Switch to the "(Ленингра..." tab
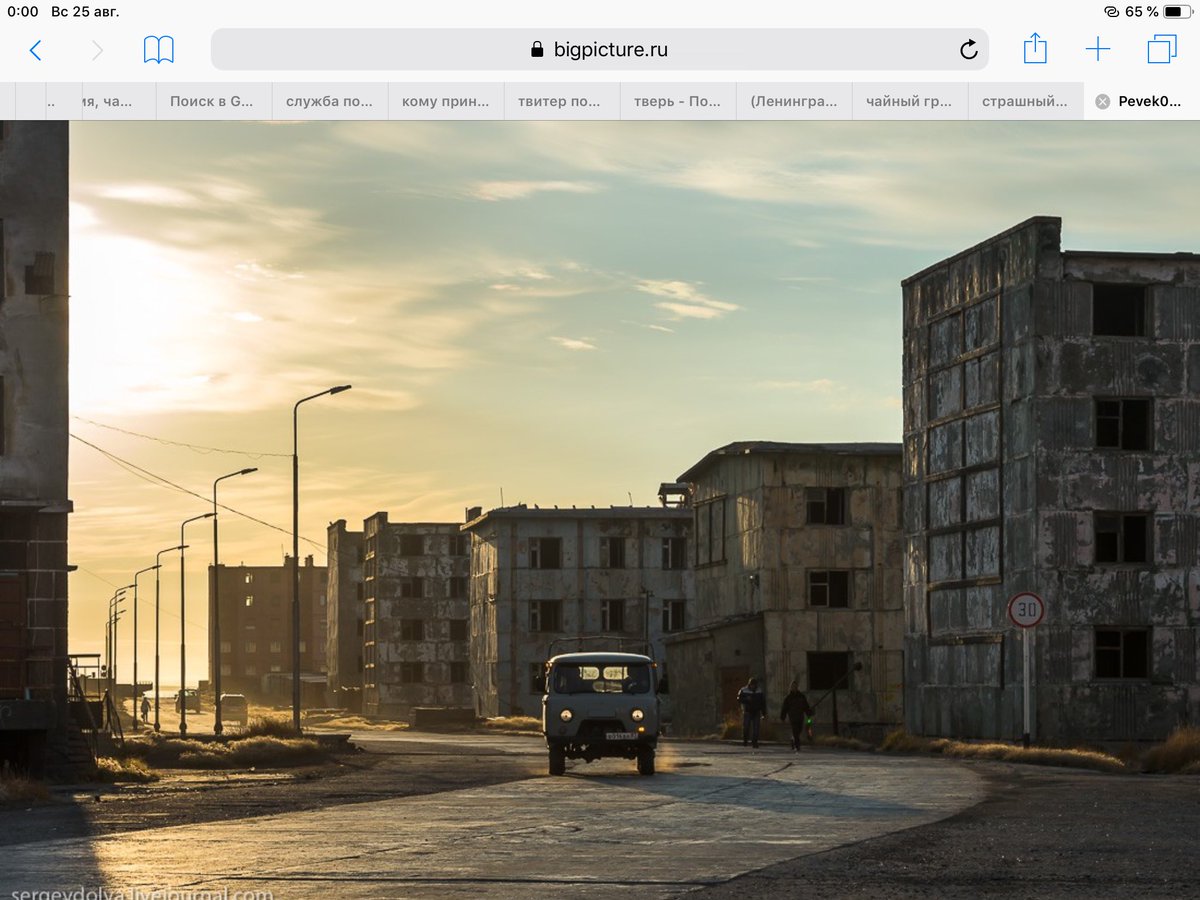The height and width of the screenshot is (900, 1200). [793, 101]
